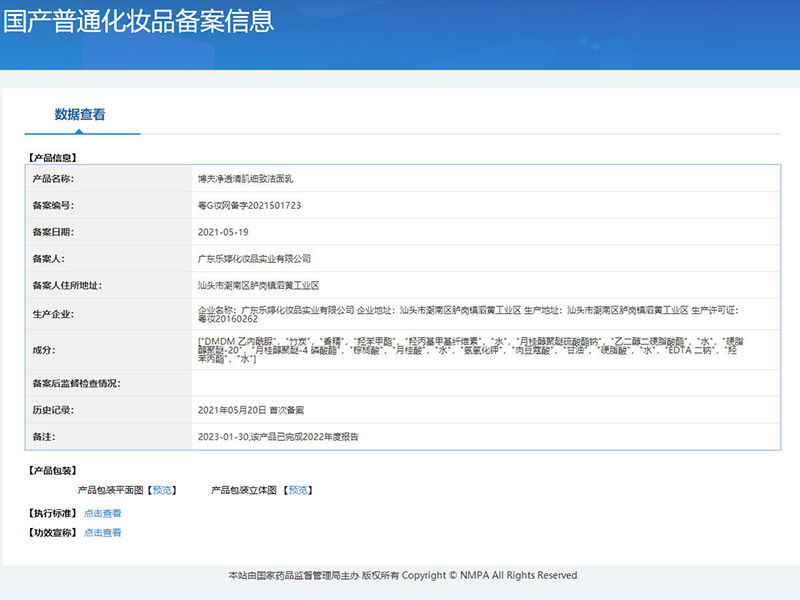Click the 产品包装平面图 label

pos(110,490)
